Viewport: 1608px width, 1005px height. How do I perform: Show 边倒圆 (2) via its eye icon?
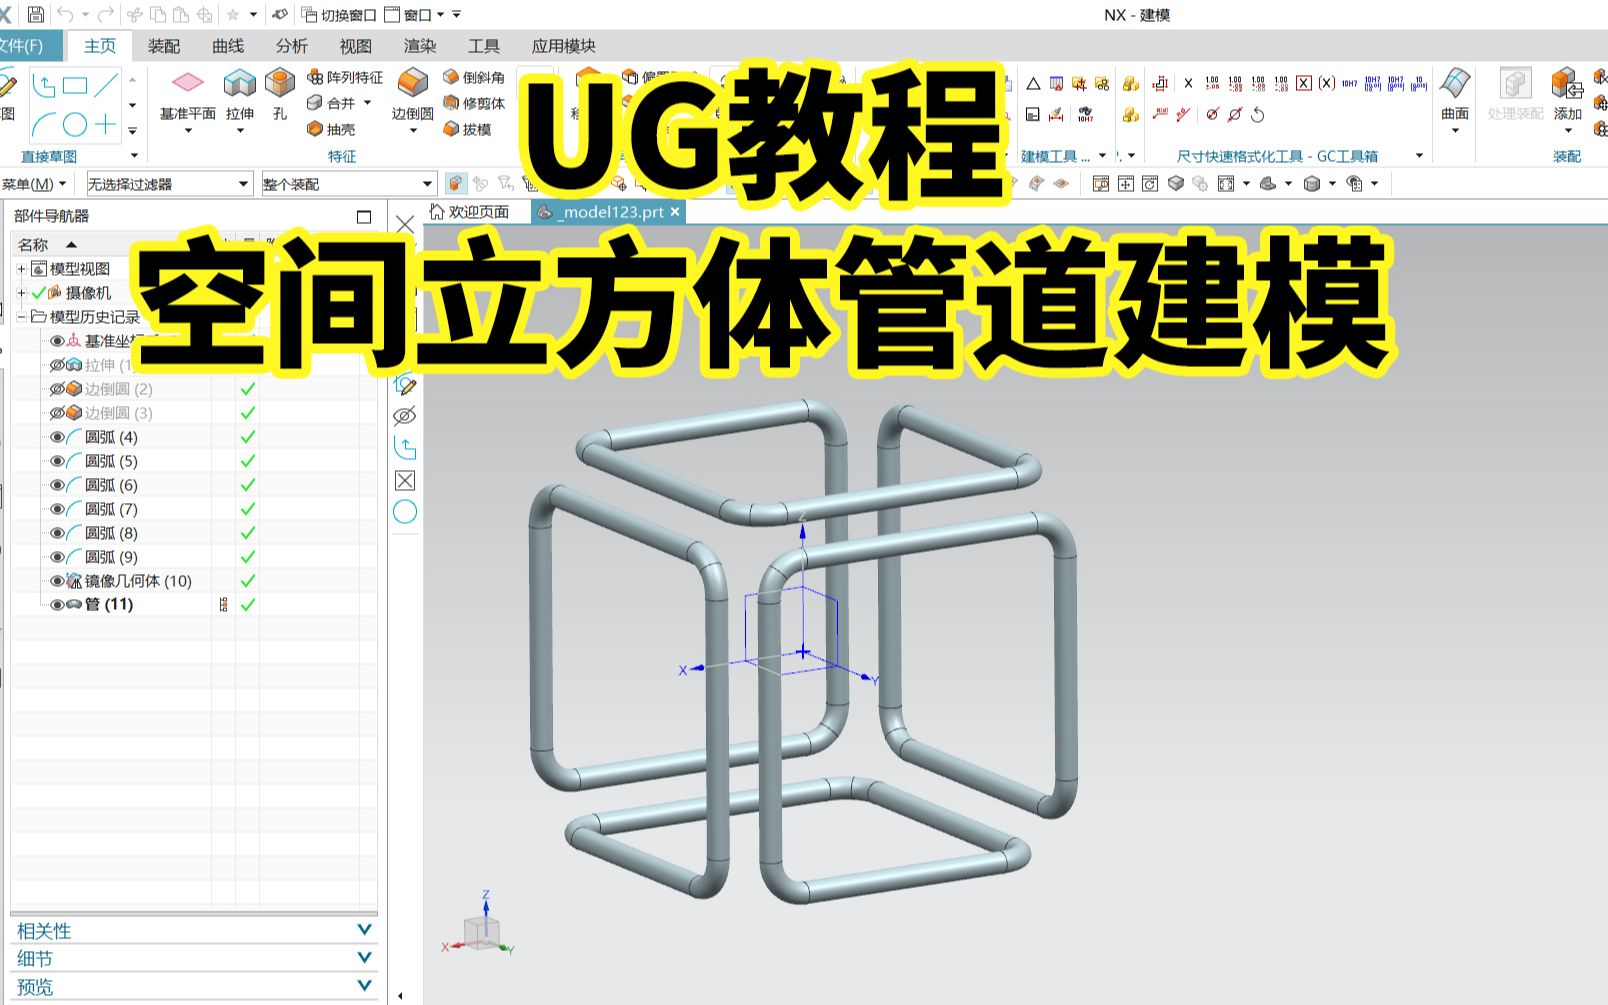click(x=57, y=389)
